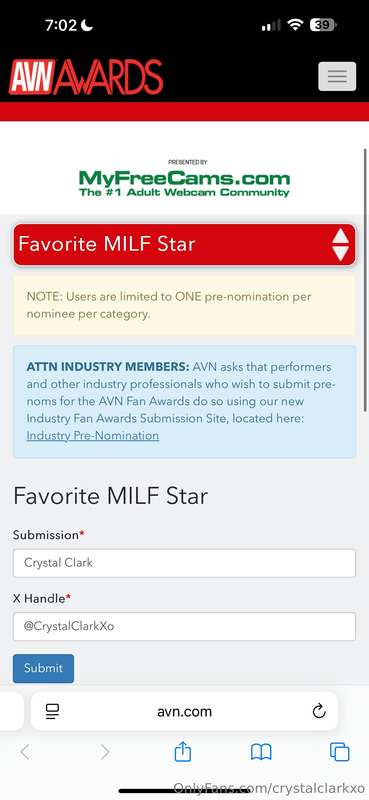Go back with Safari back arrow
This screenshot has width=369, height=800.
tap(25, 752)
